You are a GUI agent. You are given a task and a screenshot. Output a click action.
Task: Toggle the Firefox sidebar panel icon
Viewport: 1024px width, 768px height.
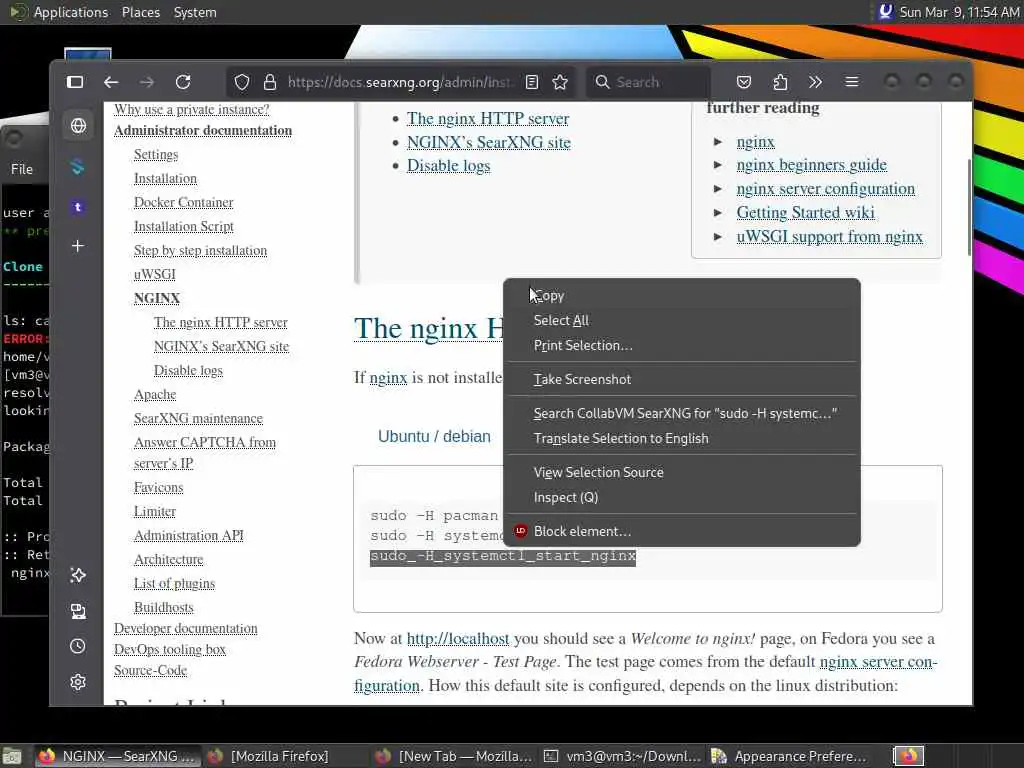(x=75, y=82)
